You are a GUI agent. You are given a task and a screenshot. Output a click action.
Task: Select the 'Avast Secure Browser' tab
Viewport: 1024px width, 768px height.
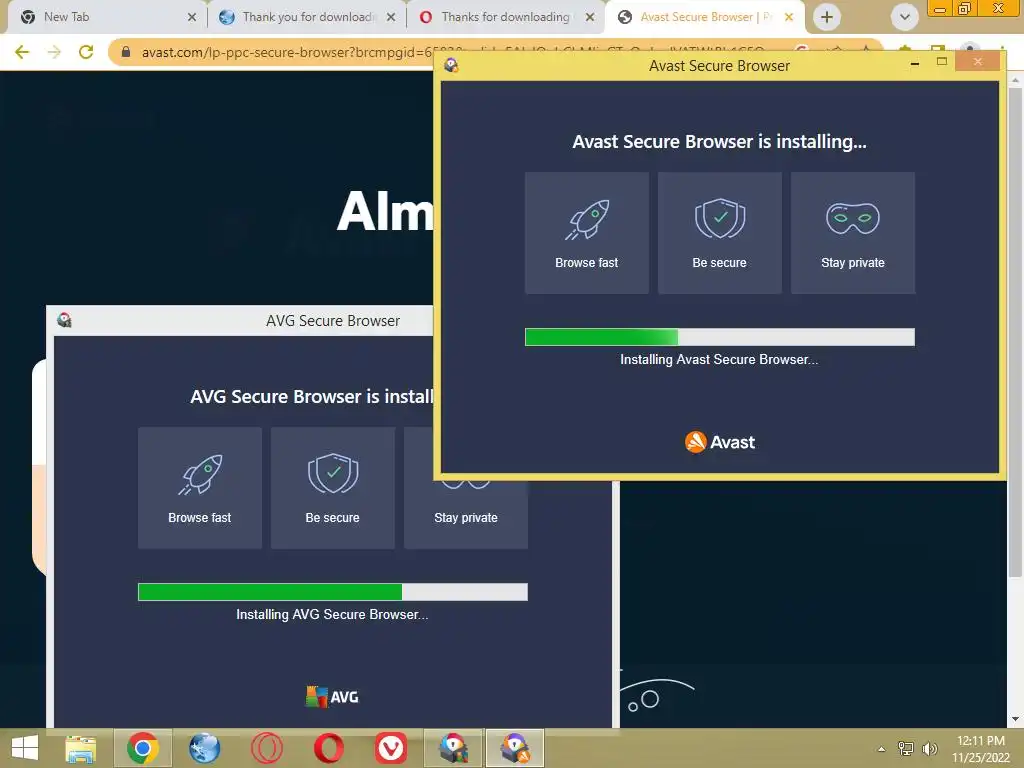[x=702, y=17]
